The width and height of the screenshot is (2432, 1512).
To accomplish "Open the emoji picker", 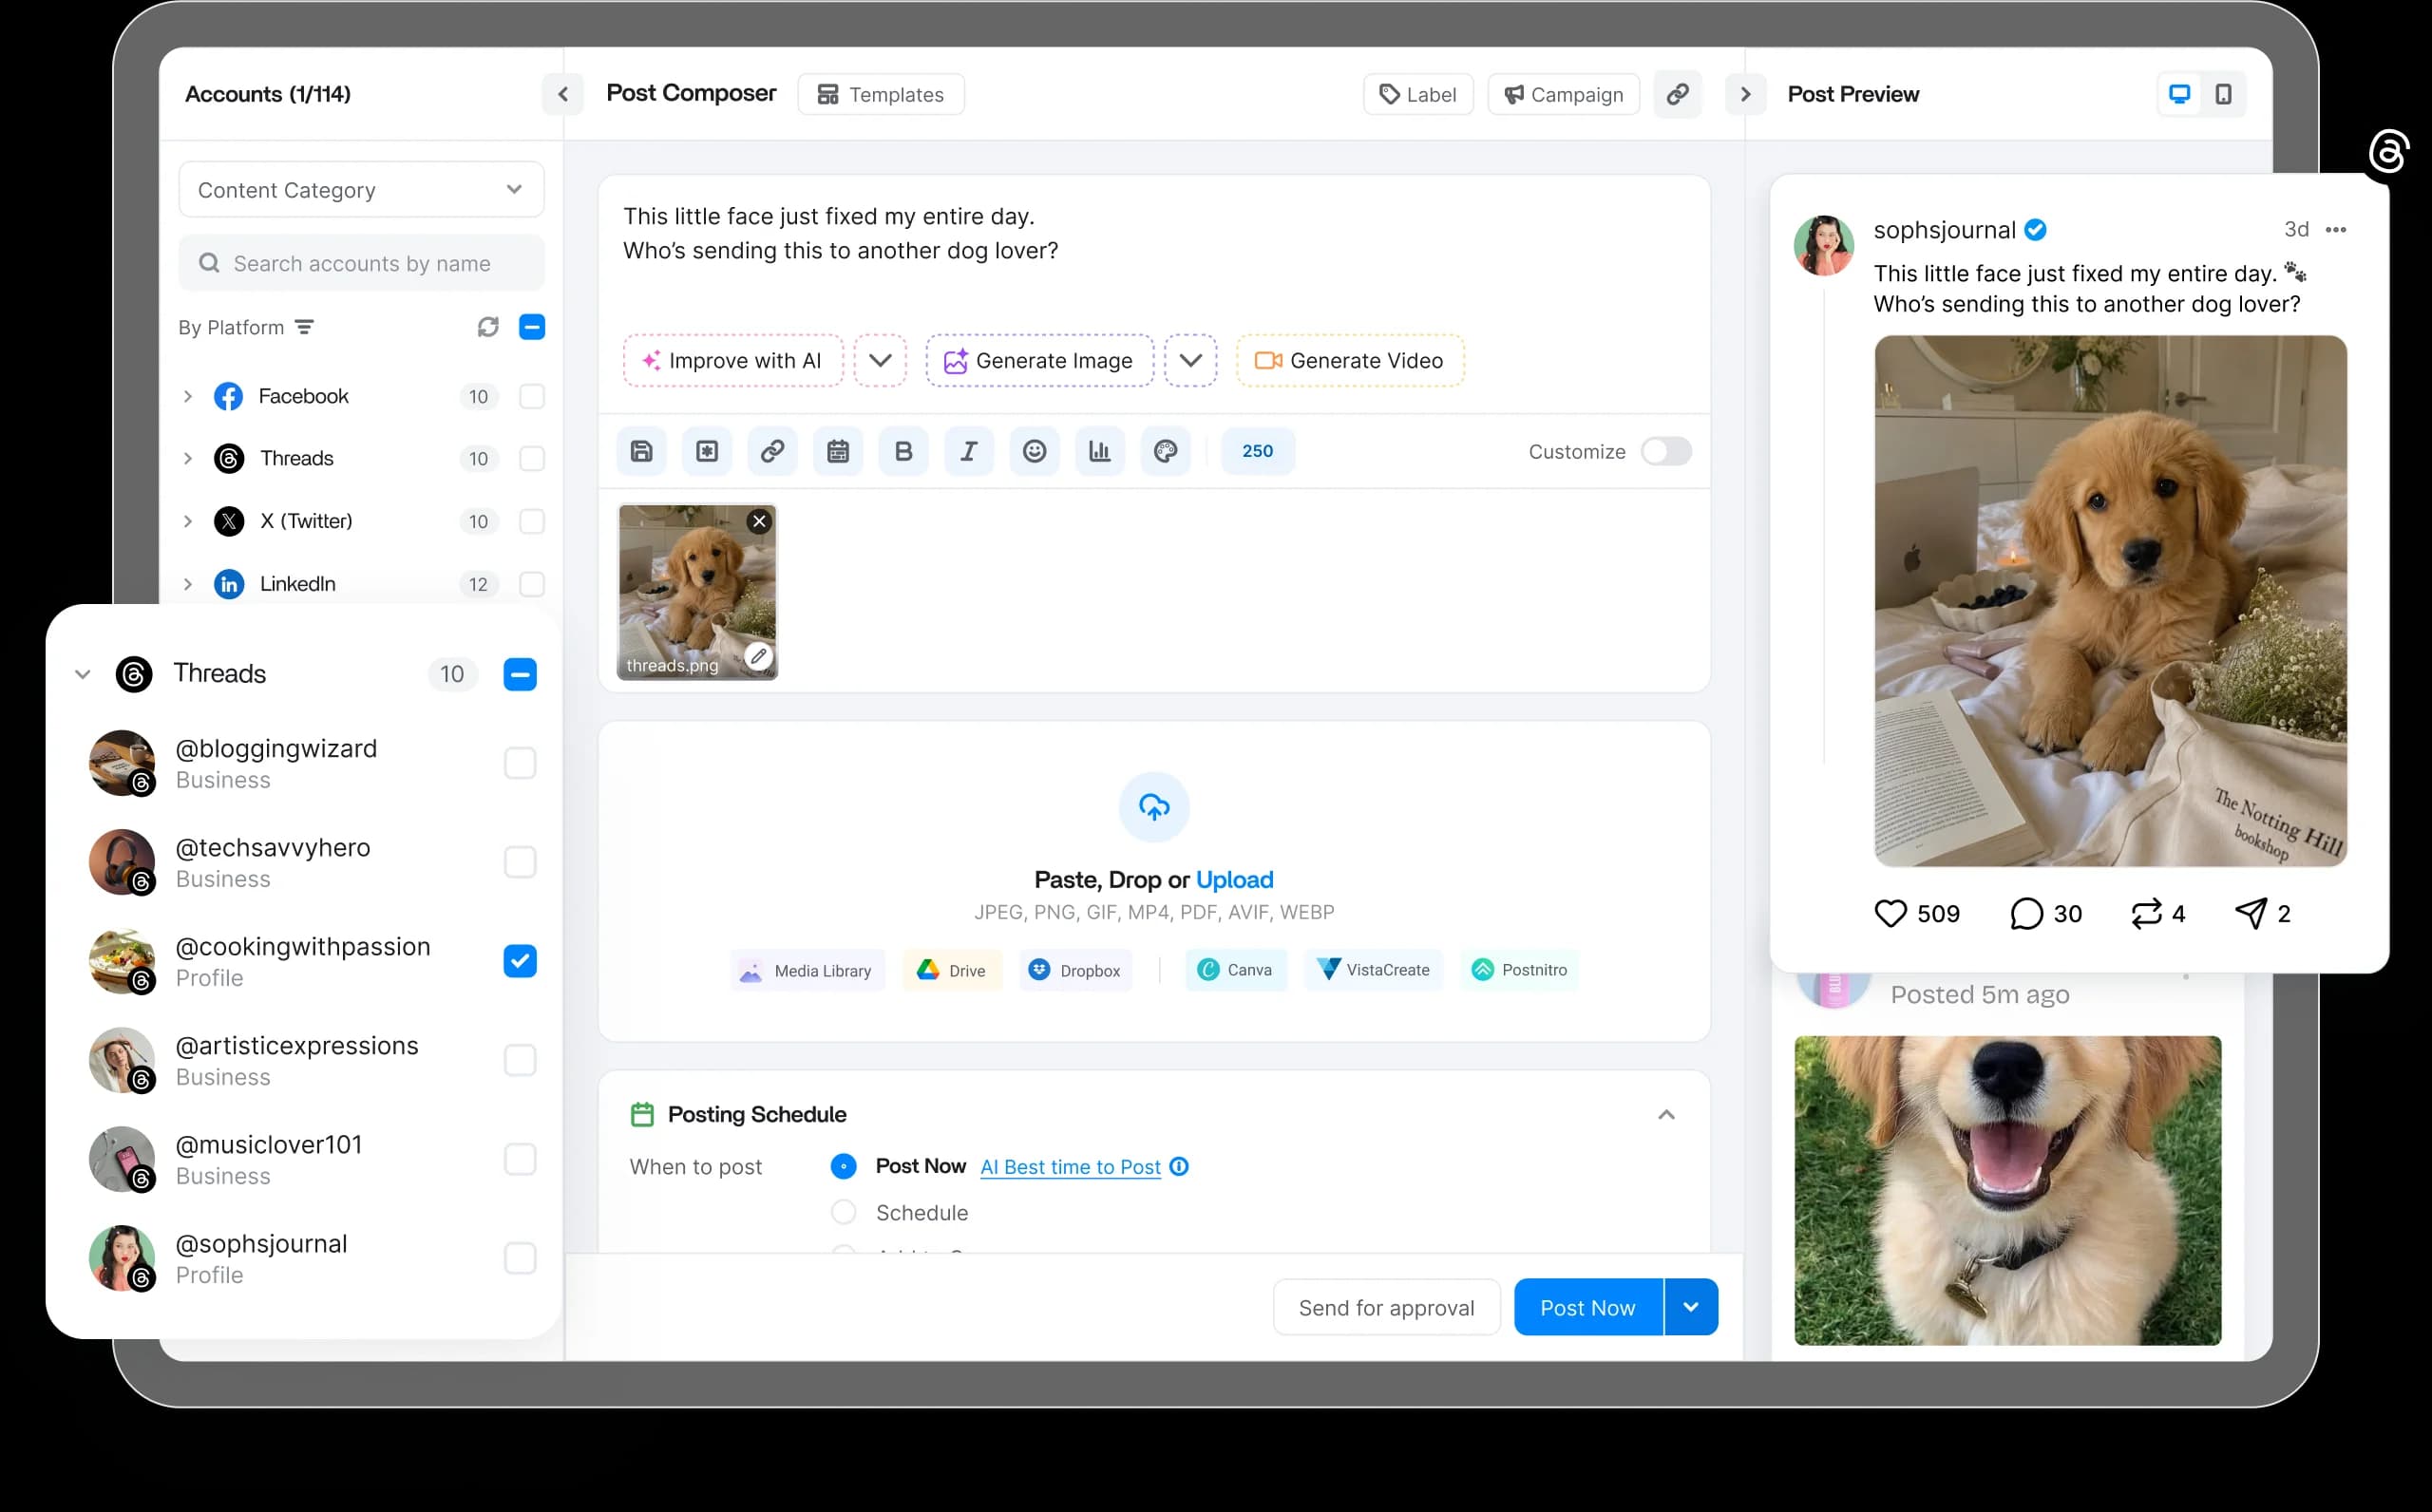I will click(x=1034, y=451).
